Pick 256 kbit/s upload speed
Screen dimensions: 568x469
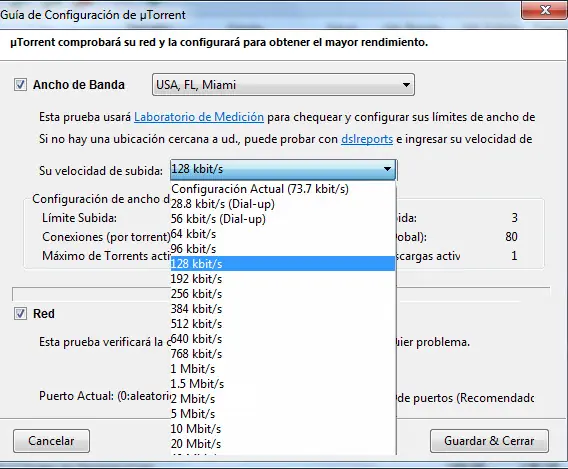[283, 294]
